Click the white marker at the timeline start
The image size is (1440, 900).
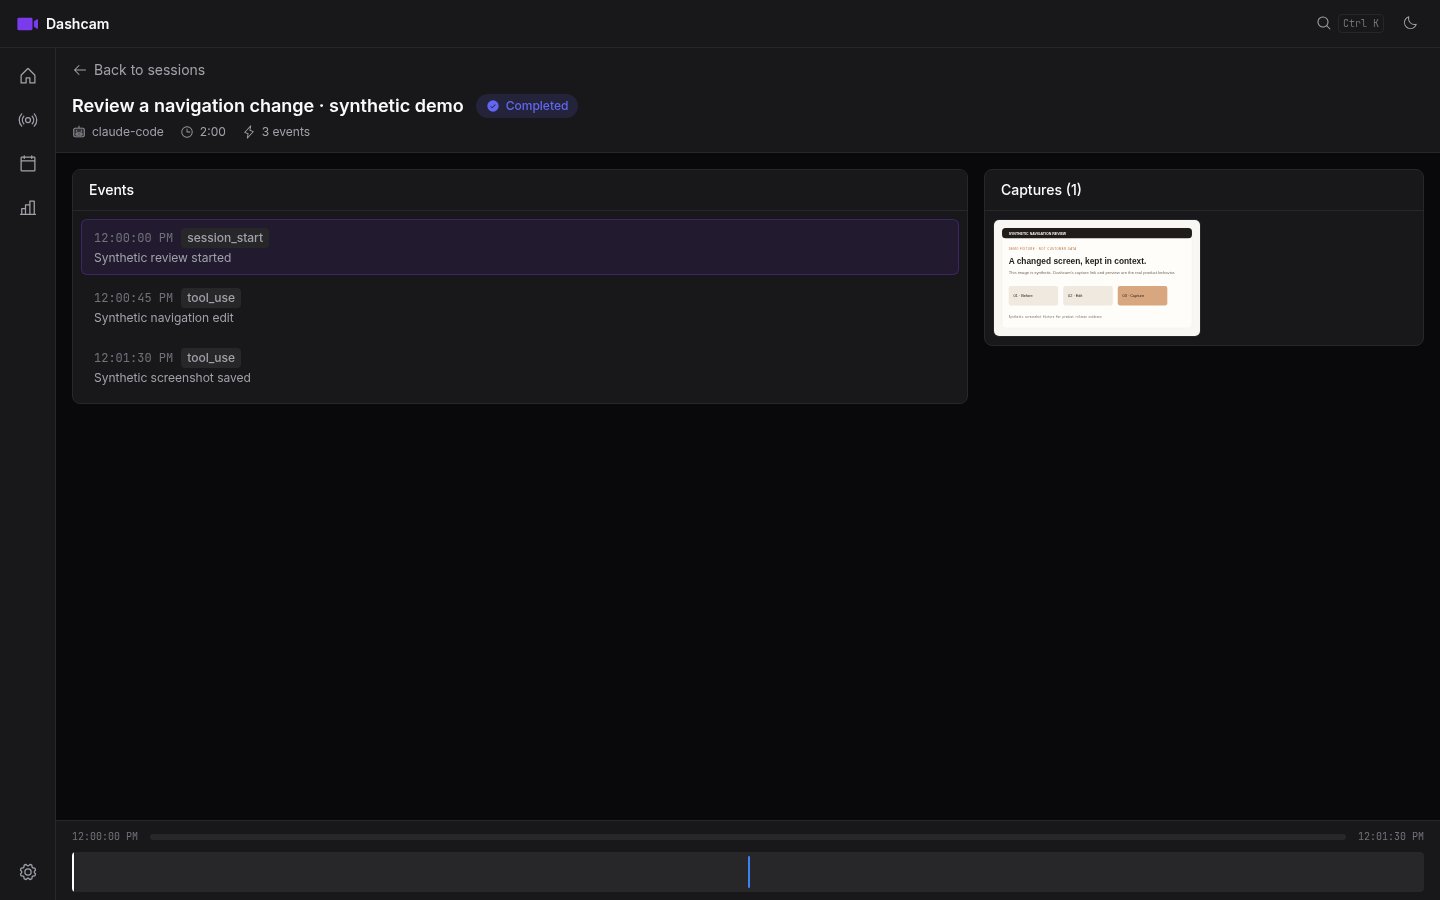click(x=73, y=872)
